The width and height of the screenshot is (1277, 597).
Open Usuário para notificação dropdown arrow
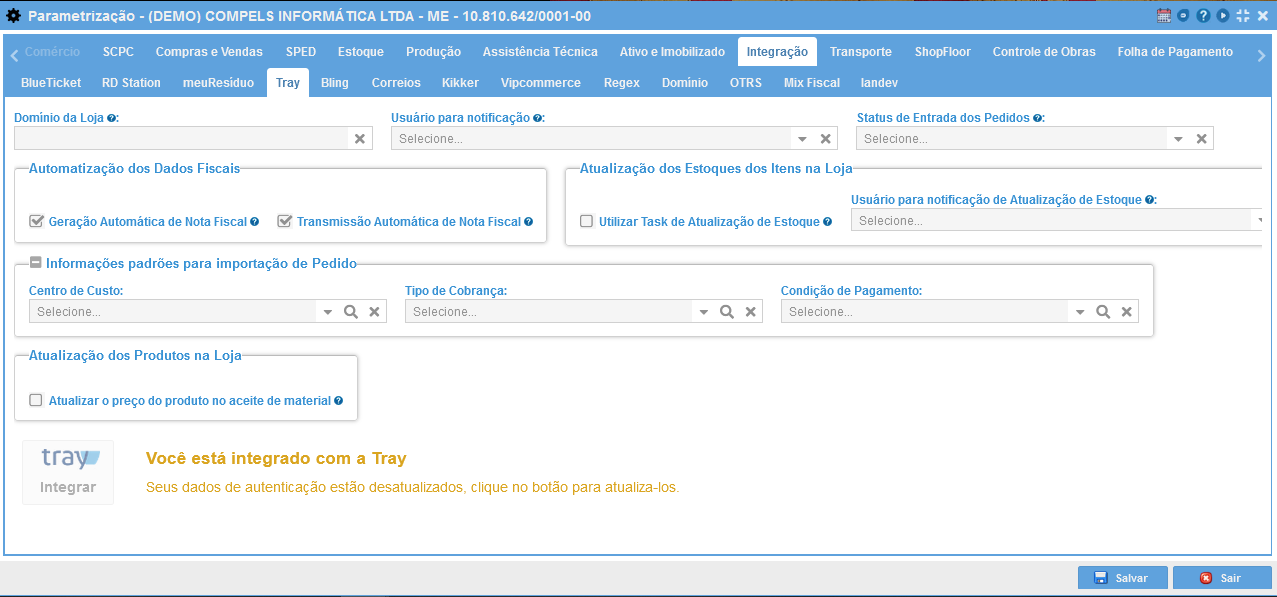point(803,139)
